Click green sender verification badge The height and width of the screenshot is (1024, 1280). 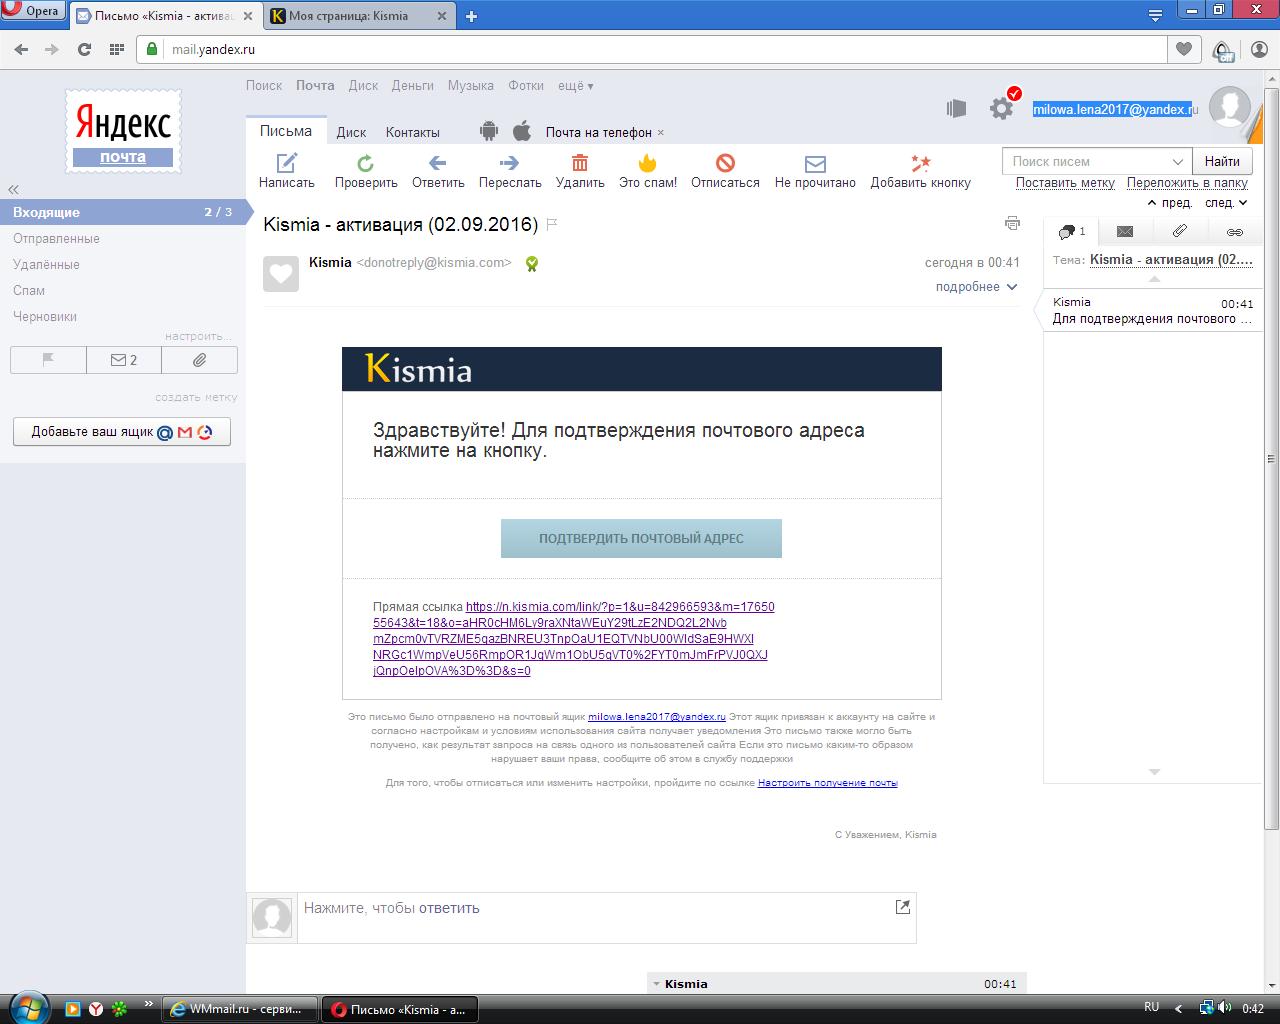coord(532,264)
